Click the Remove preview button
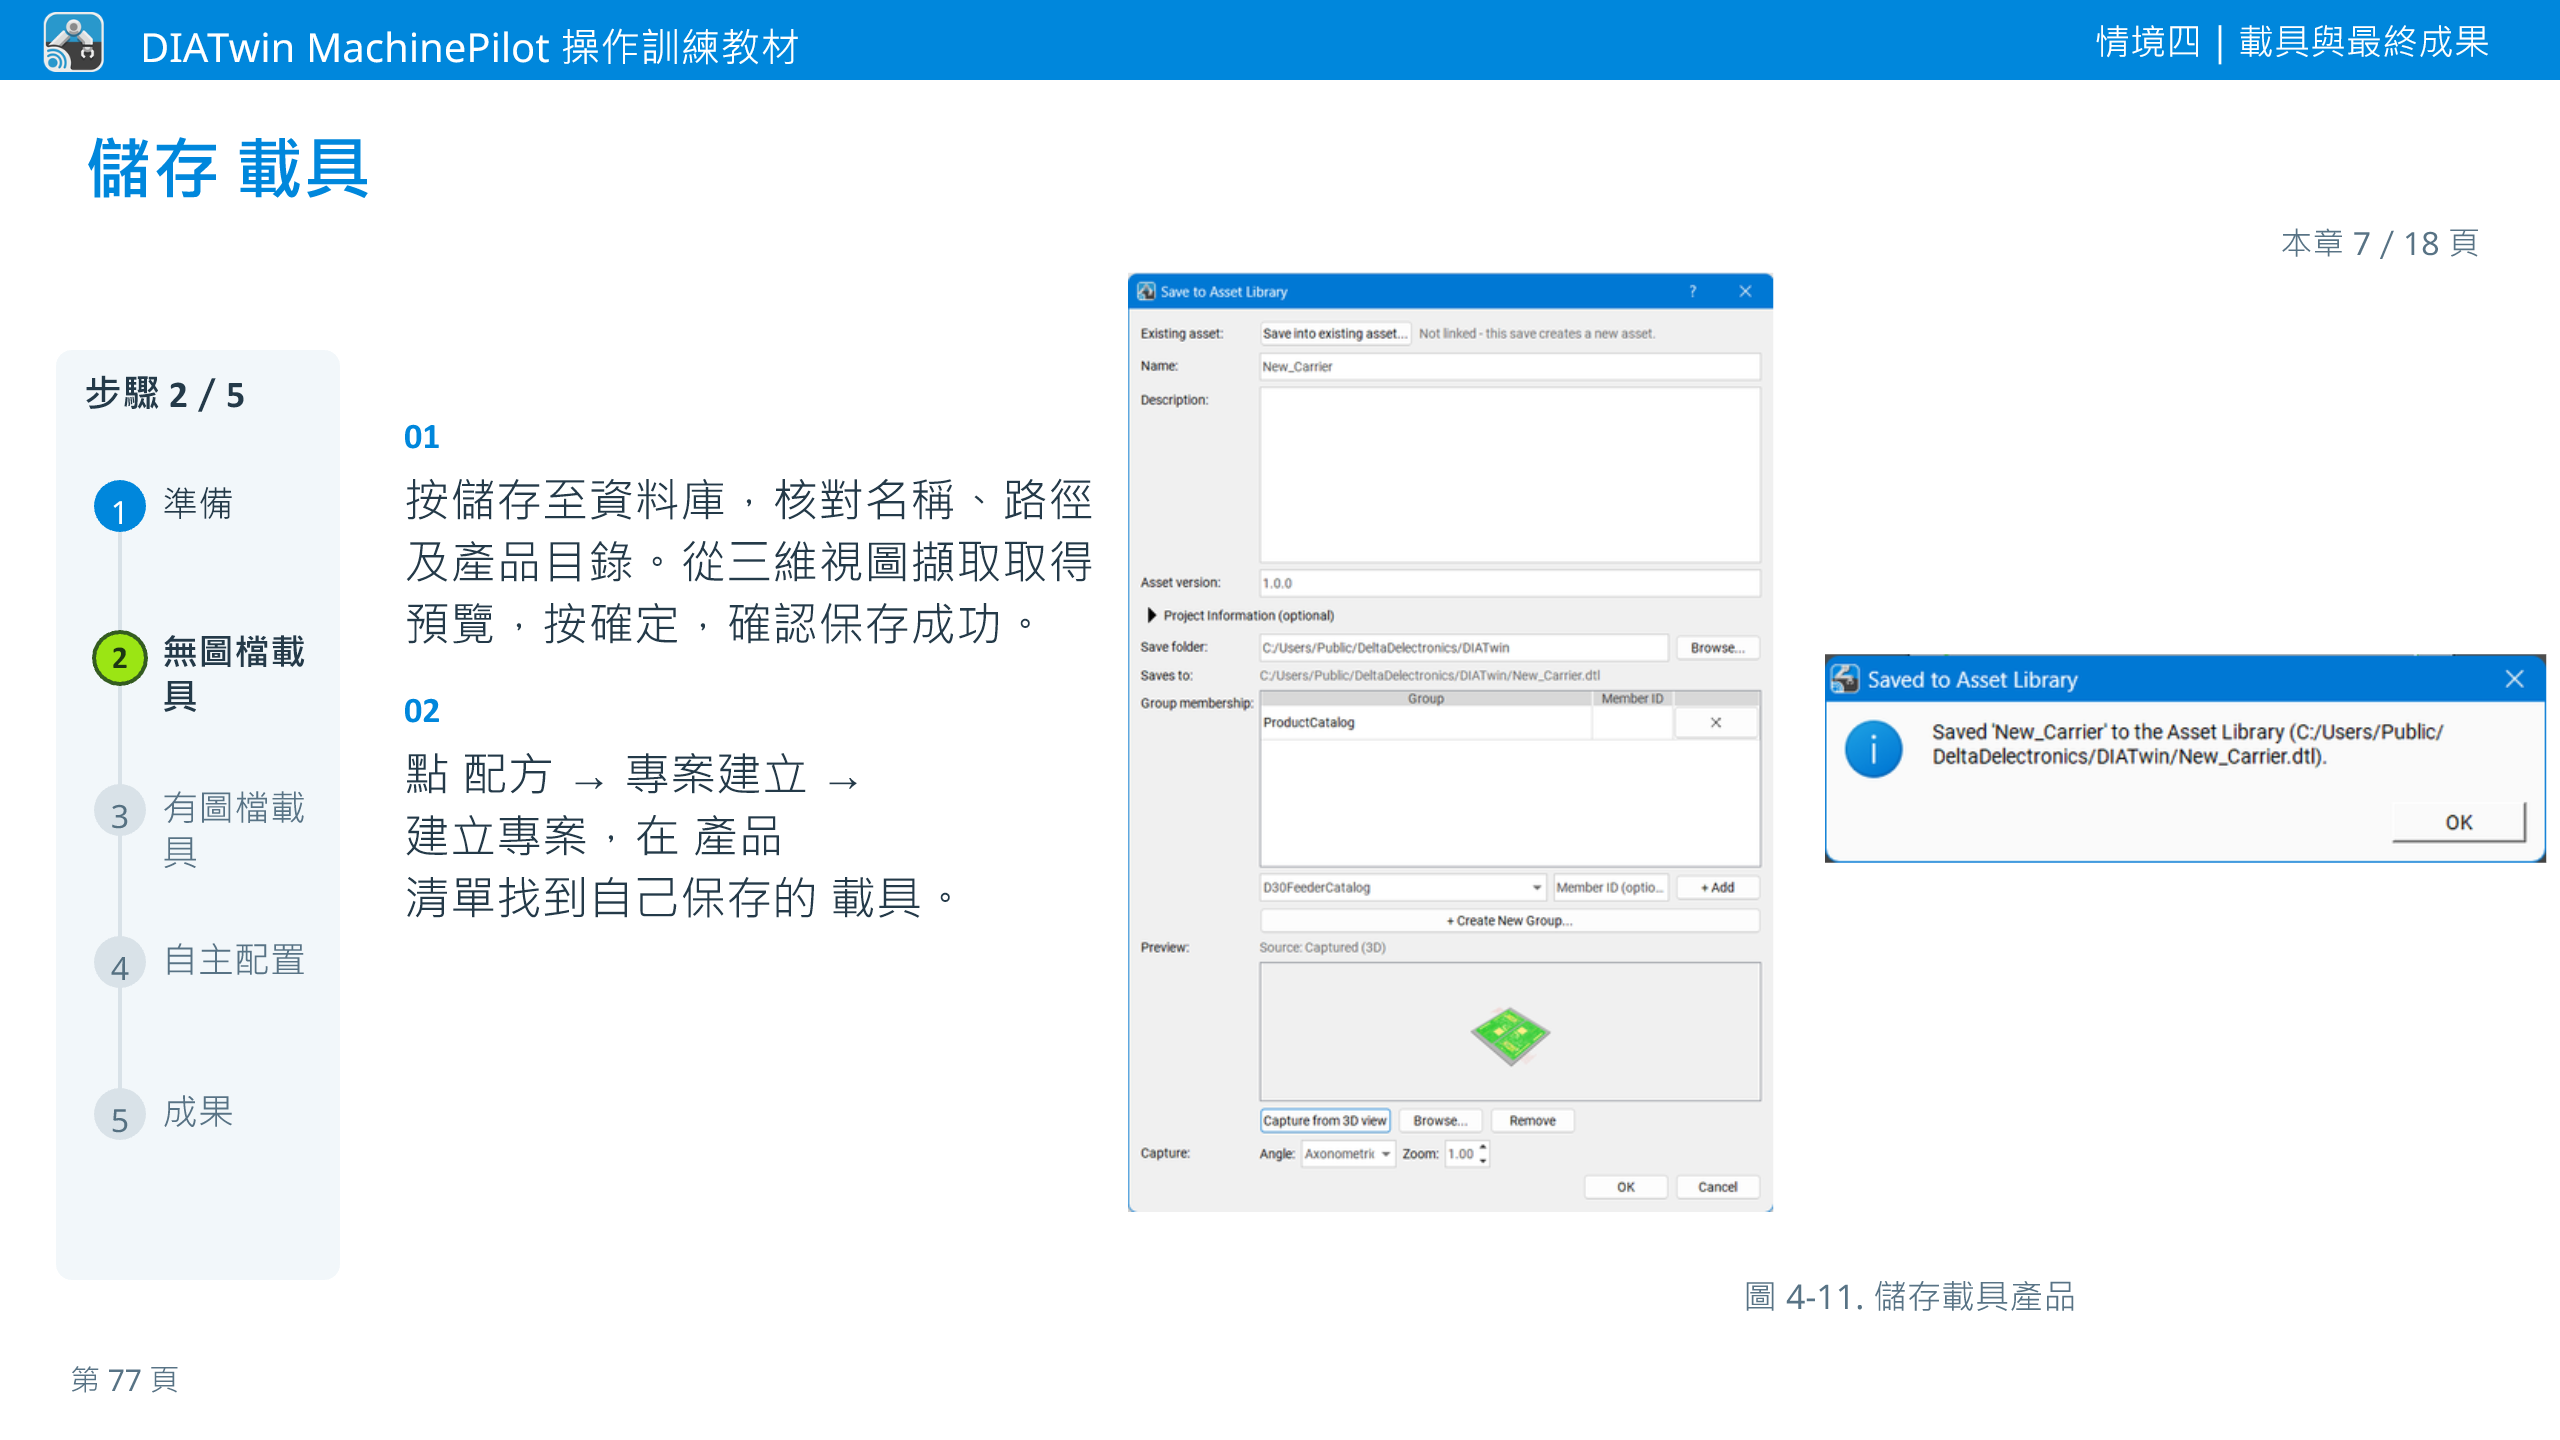The image size is (2560, 1440). [x=1532, y=1121]
